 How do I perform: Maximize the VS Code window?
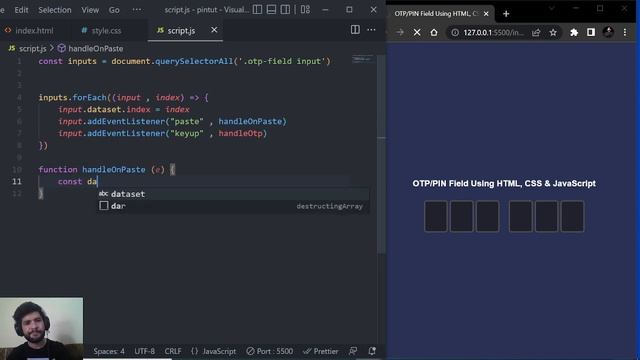coord(349,9)
